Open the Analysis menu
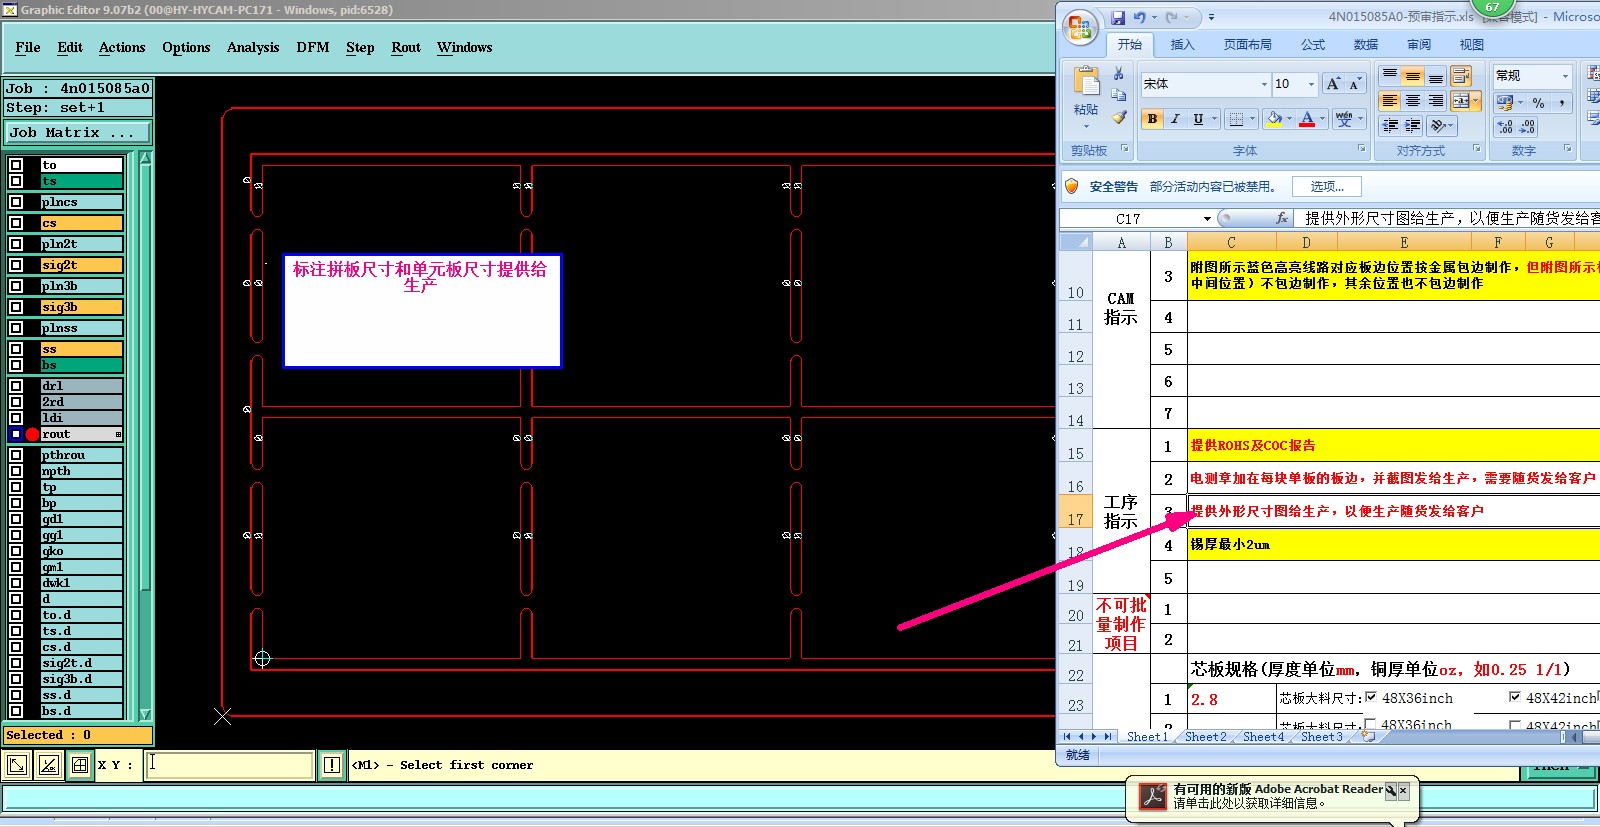Image resolution: width=1600 pixels, height=827 pixels. pos(253,47)
